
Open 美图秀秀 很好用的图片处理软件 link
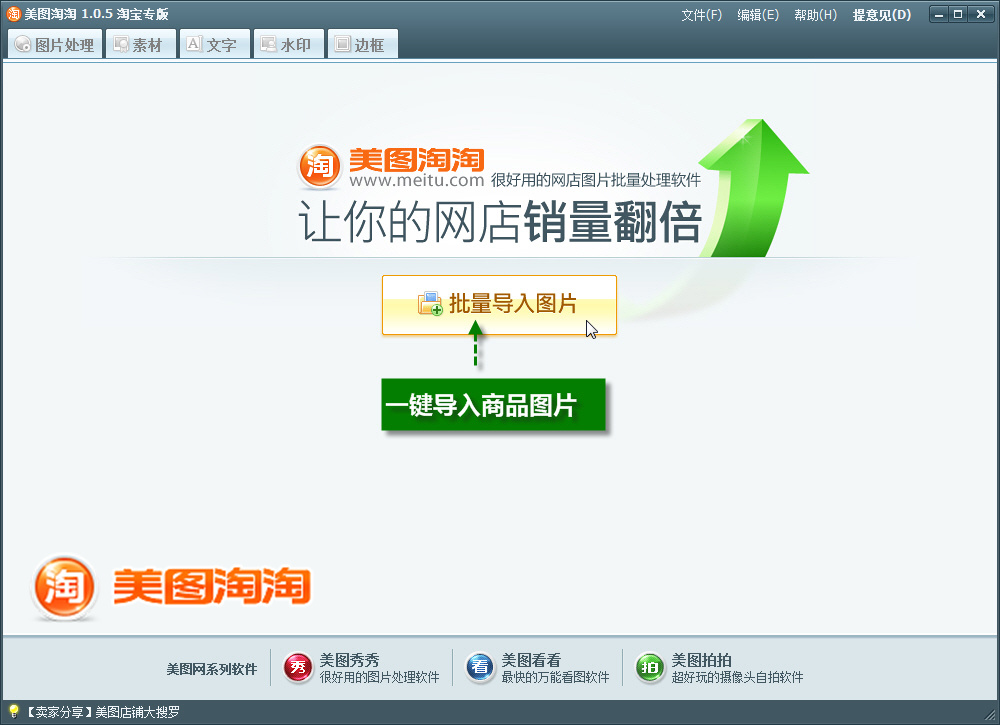[x=379, y=668]
